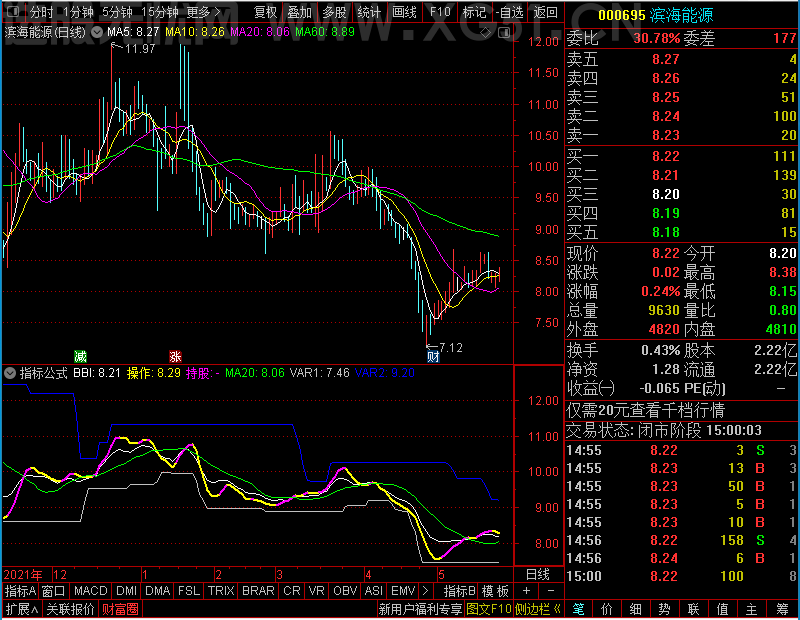Expand the 指标公式 indicator dropdown arrow
800x620 pixels.
[10, 373]
